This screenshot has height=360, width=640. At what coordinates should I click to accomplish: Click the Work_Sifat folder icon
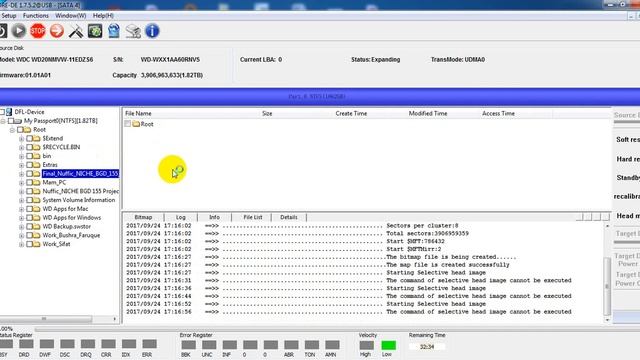(x=37, y=244)
